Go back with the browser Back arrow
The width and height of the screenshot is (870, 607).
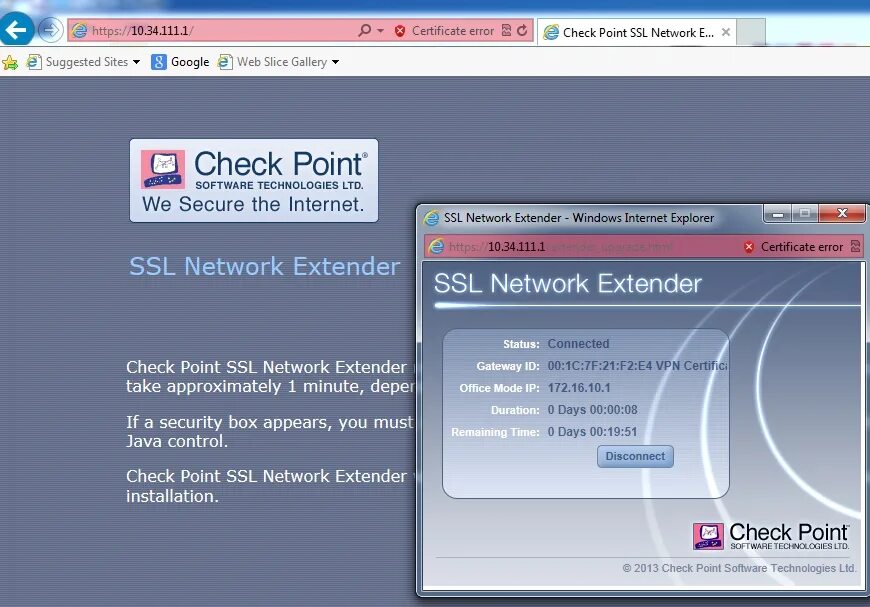[x=16, y=29]
